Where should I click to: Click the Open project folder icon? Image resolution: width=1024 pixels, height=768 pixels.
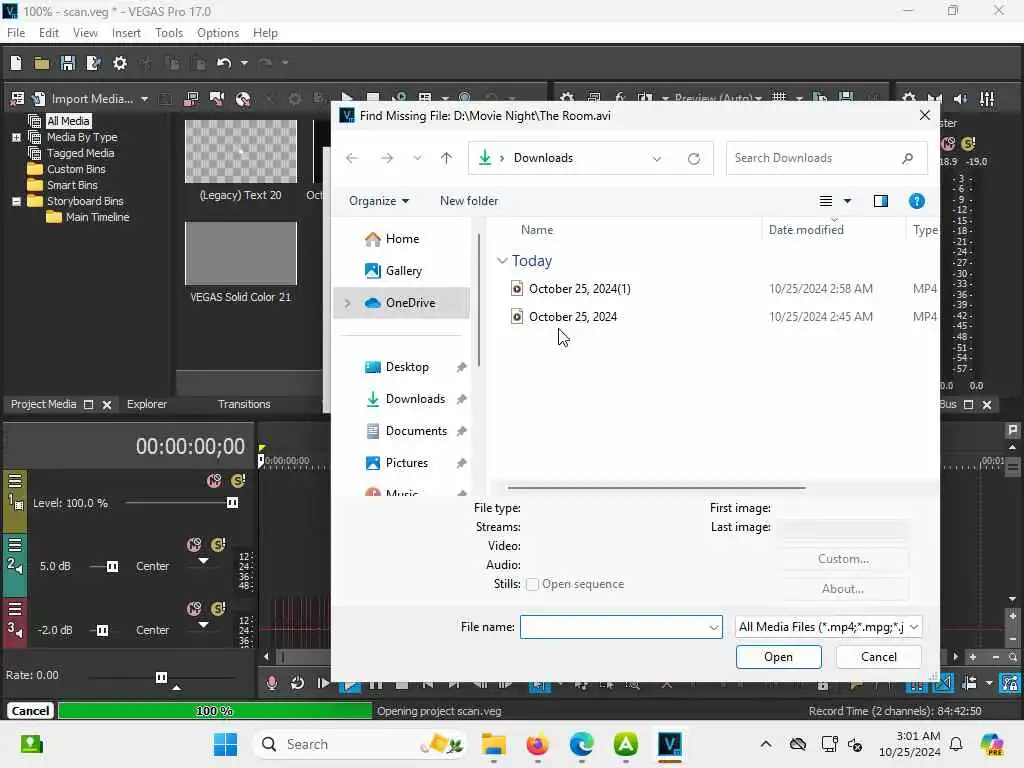(42, 63)
